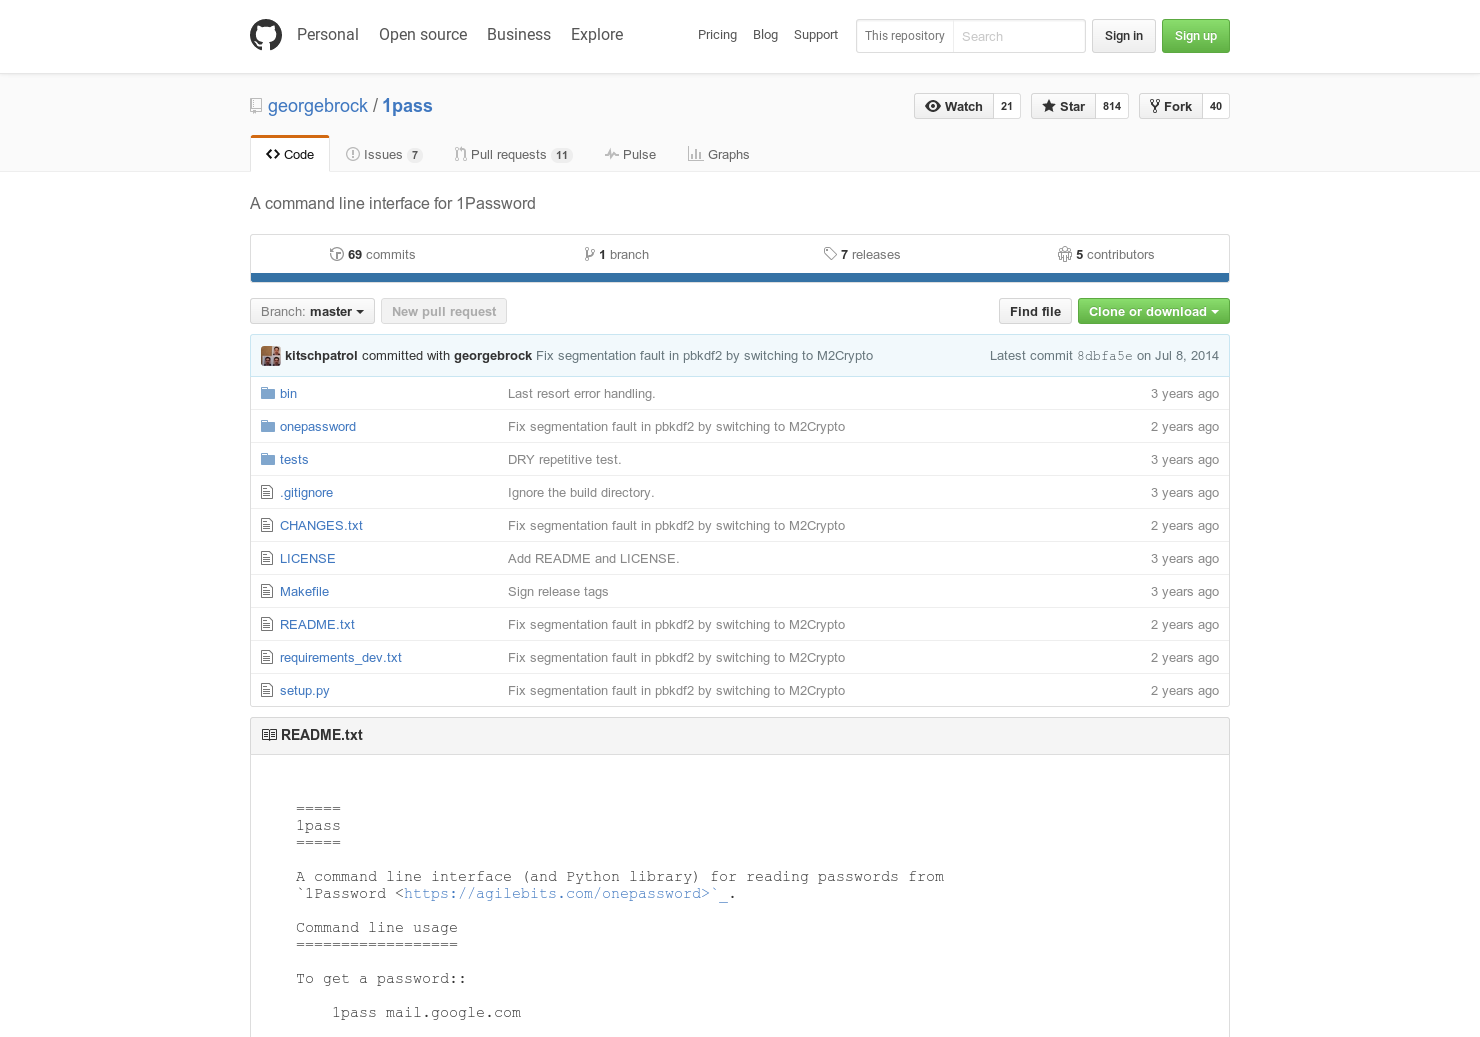This screenshot has width=1480, height=1037.
Task: Open the latest commit hash 8dbfa5e
Action: click(x=1105, y=355)
